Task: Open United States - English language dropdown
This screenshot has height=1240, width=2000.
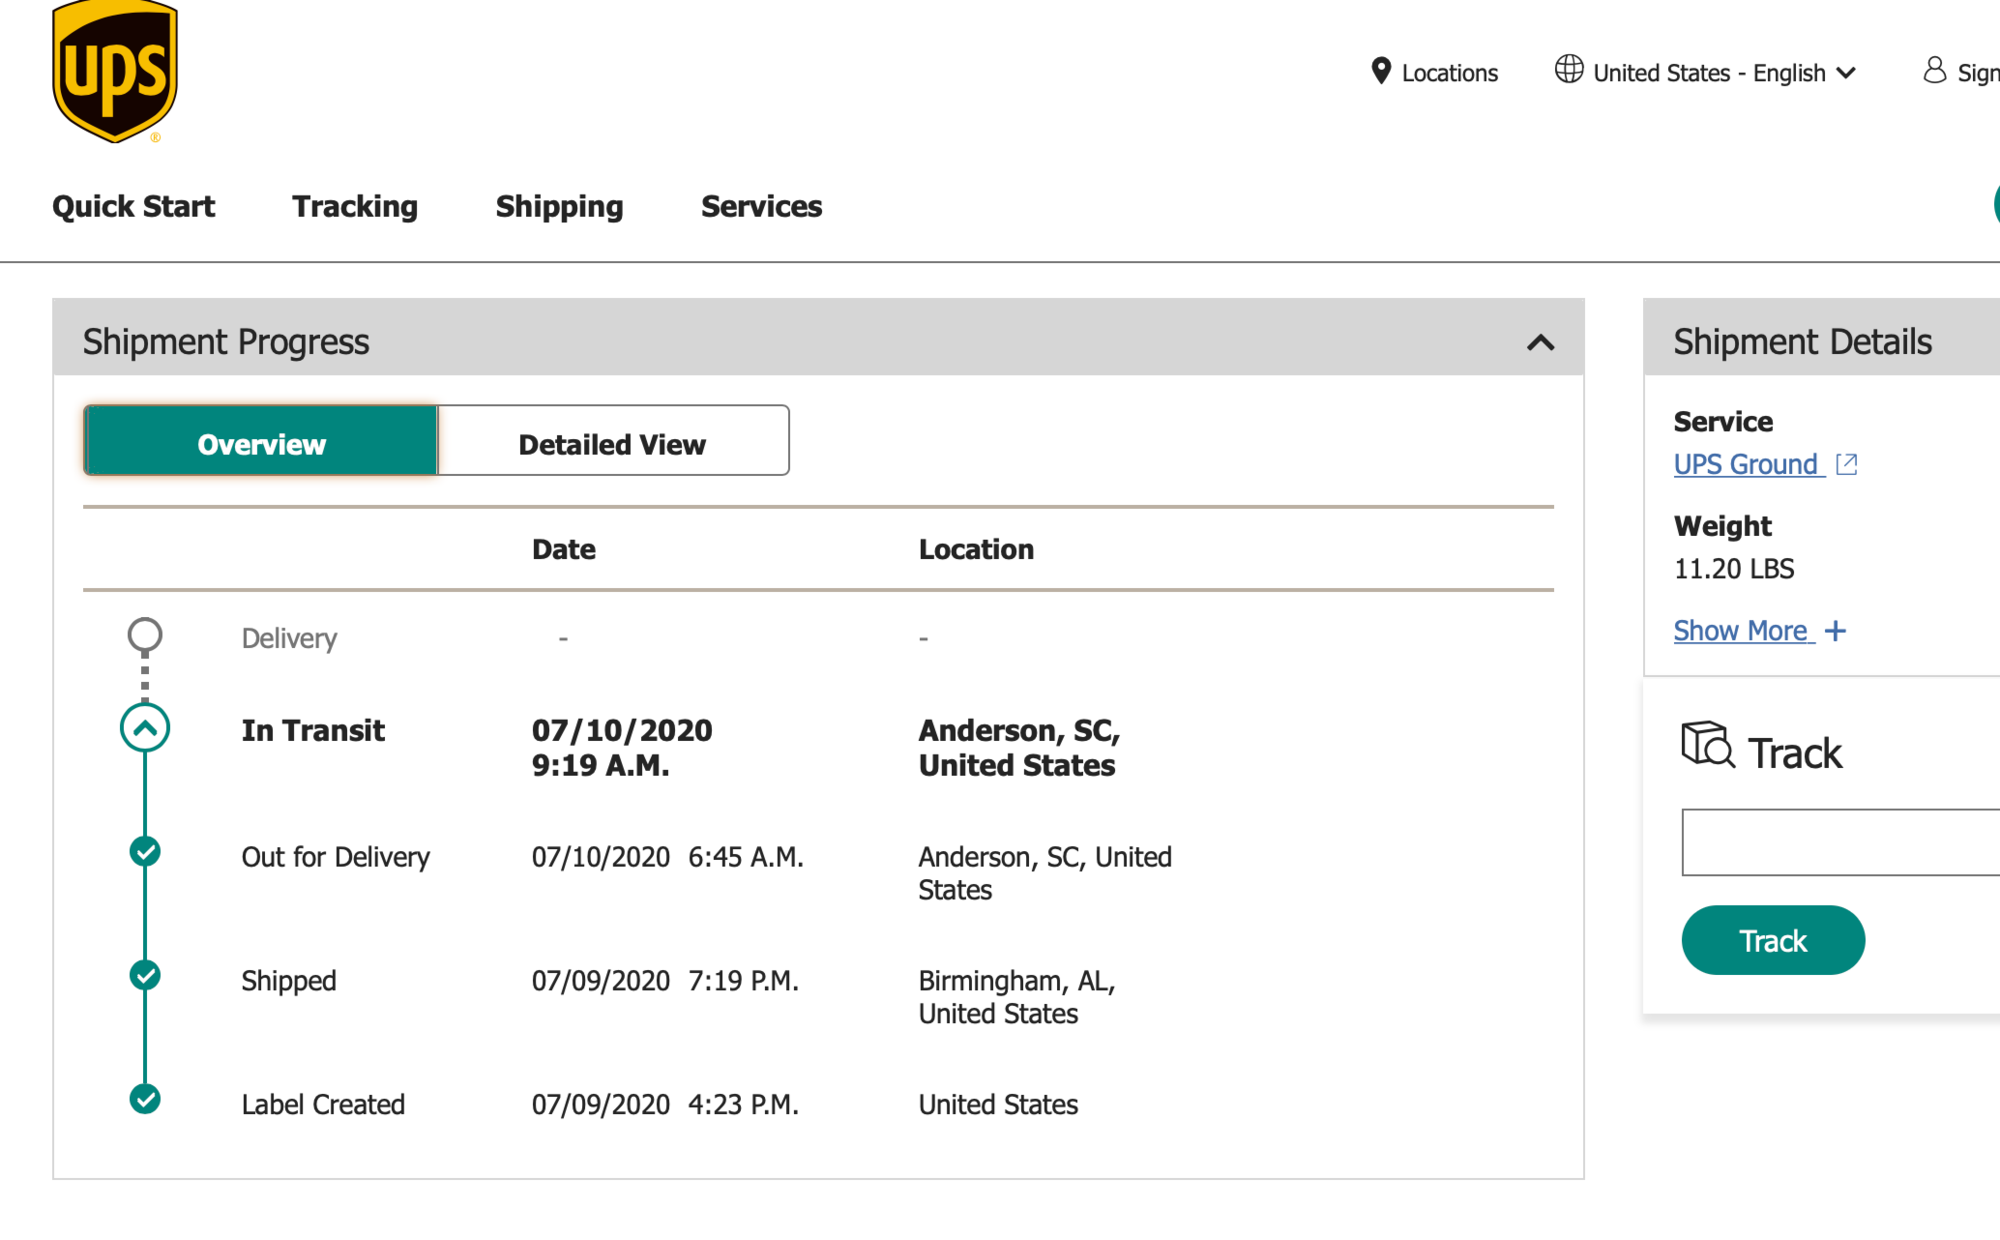Action: tap(1725, 73)
